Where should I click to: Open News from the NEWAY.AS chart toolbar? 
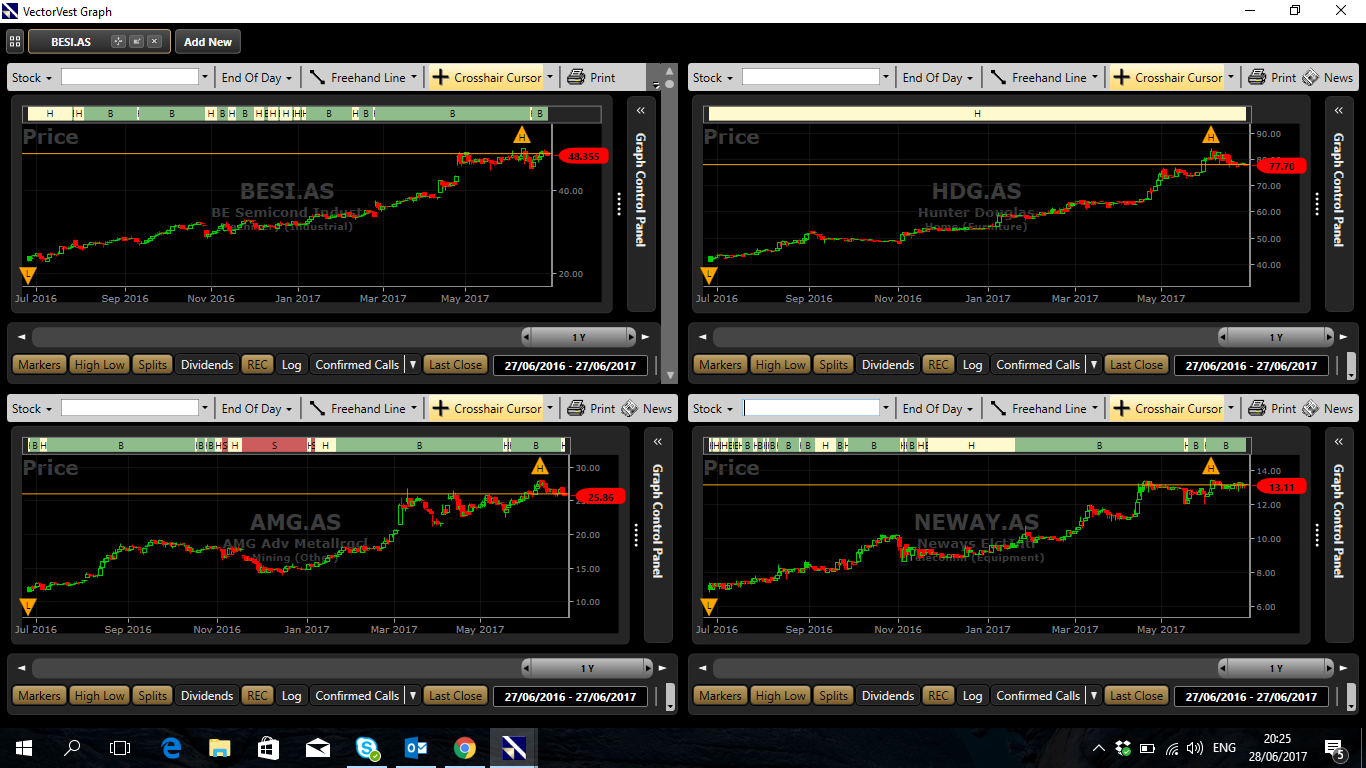(x=1328, y=408)
